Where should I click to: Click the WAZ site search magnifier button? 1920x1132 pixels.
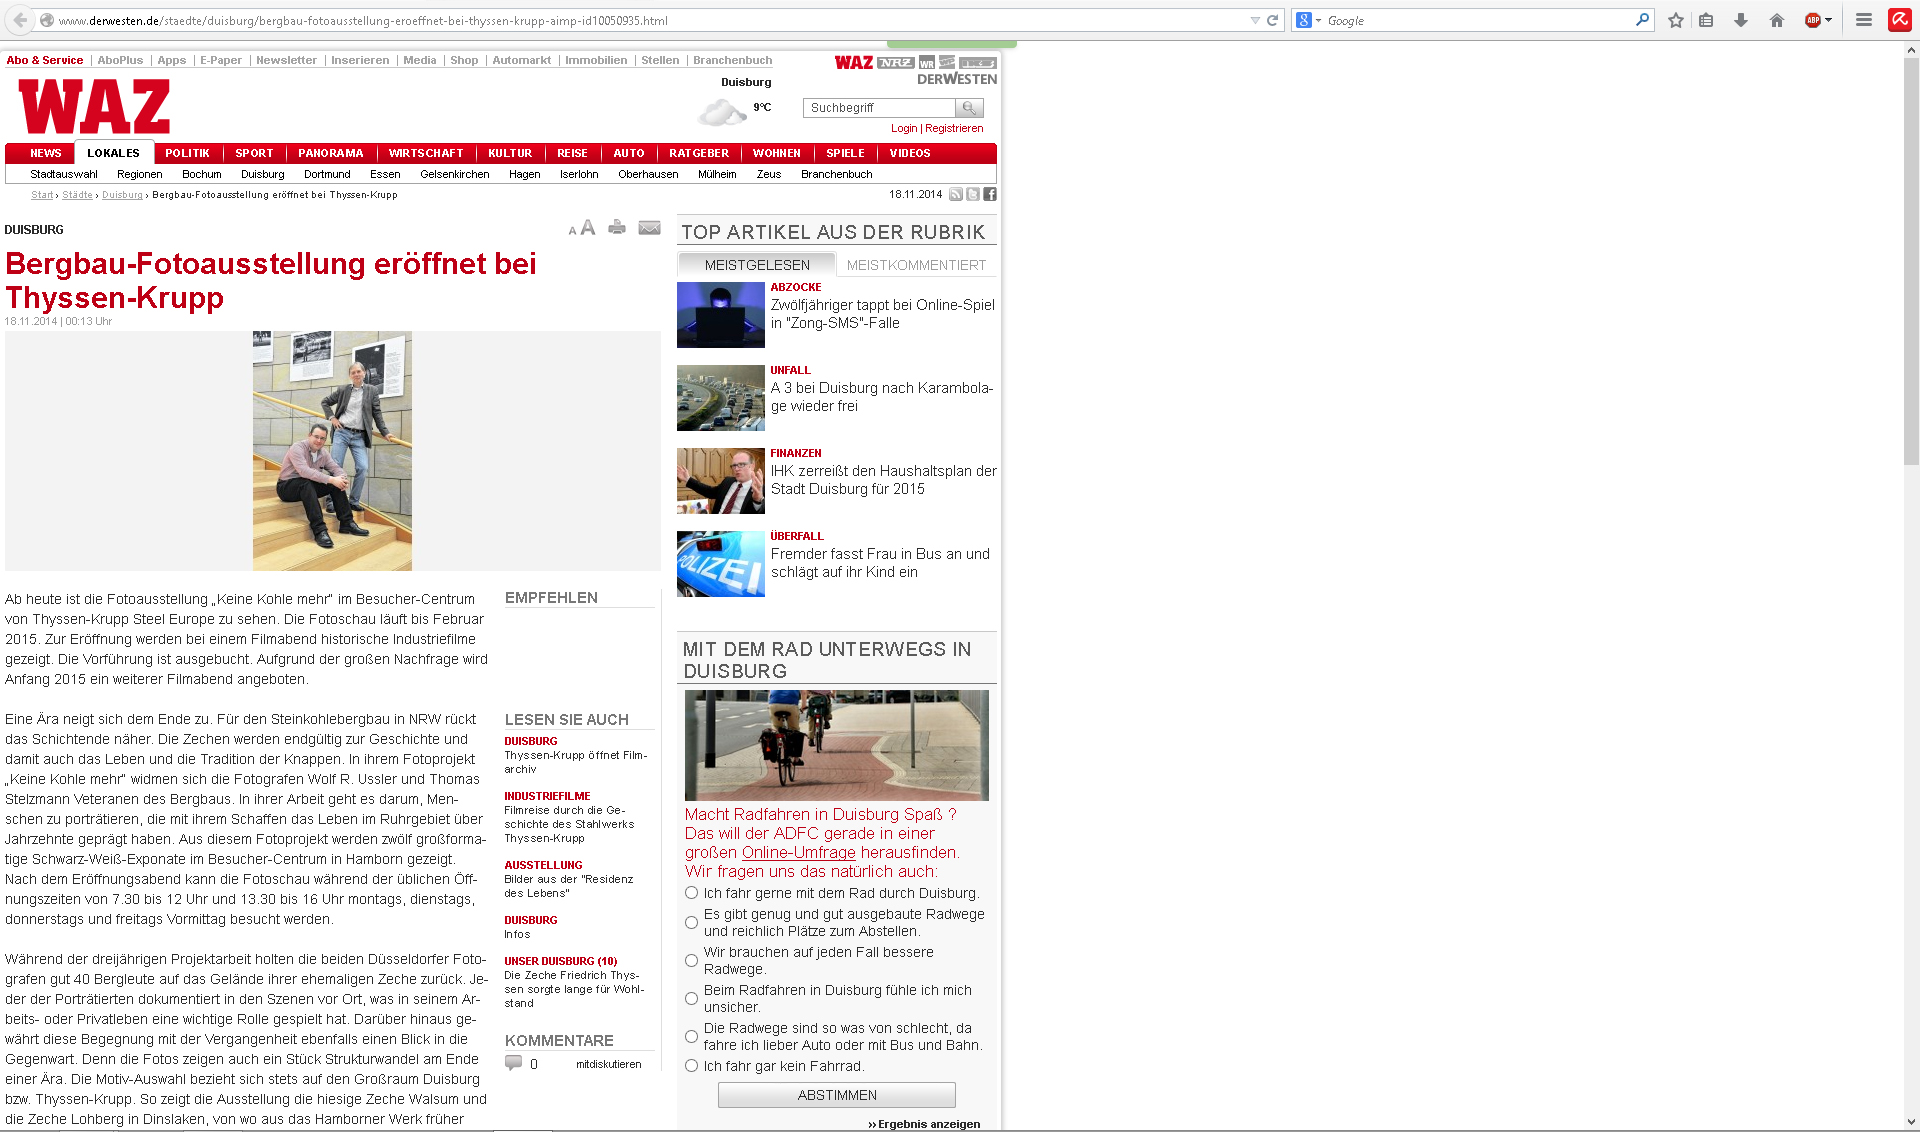pyautogui.click(x=969, y=107)
